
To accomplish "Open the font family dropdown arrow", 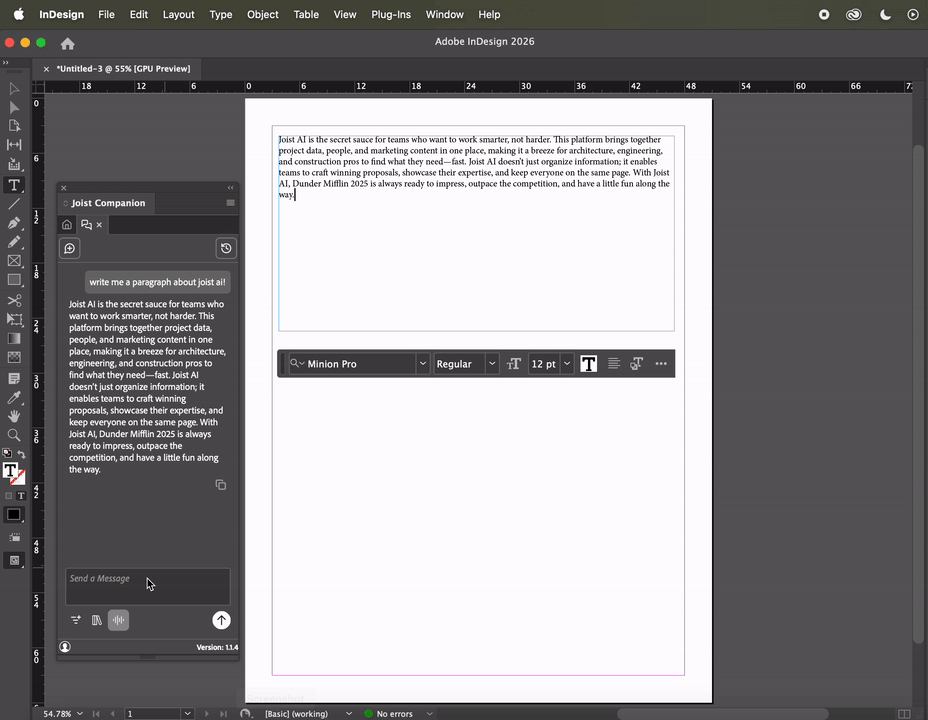I will point(423,364).
